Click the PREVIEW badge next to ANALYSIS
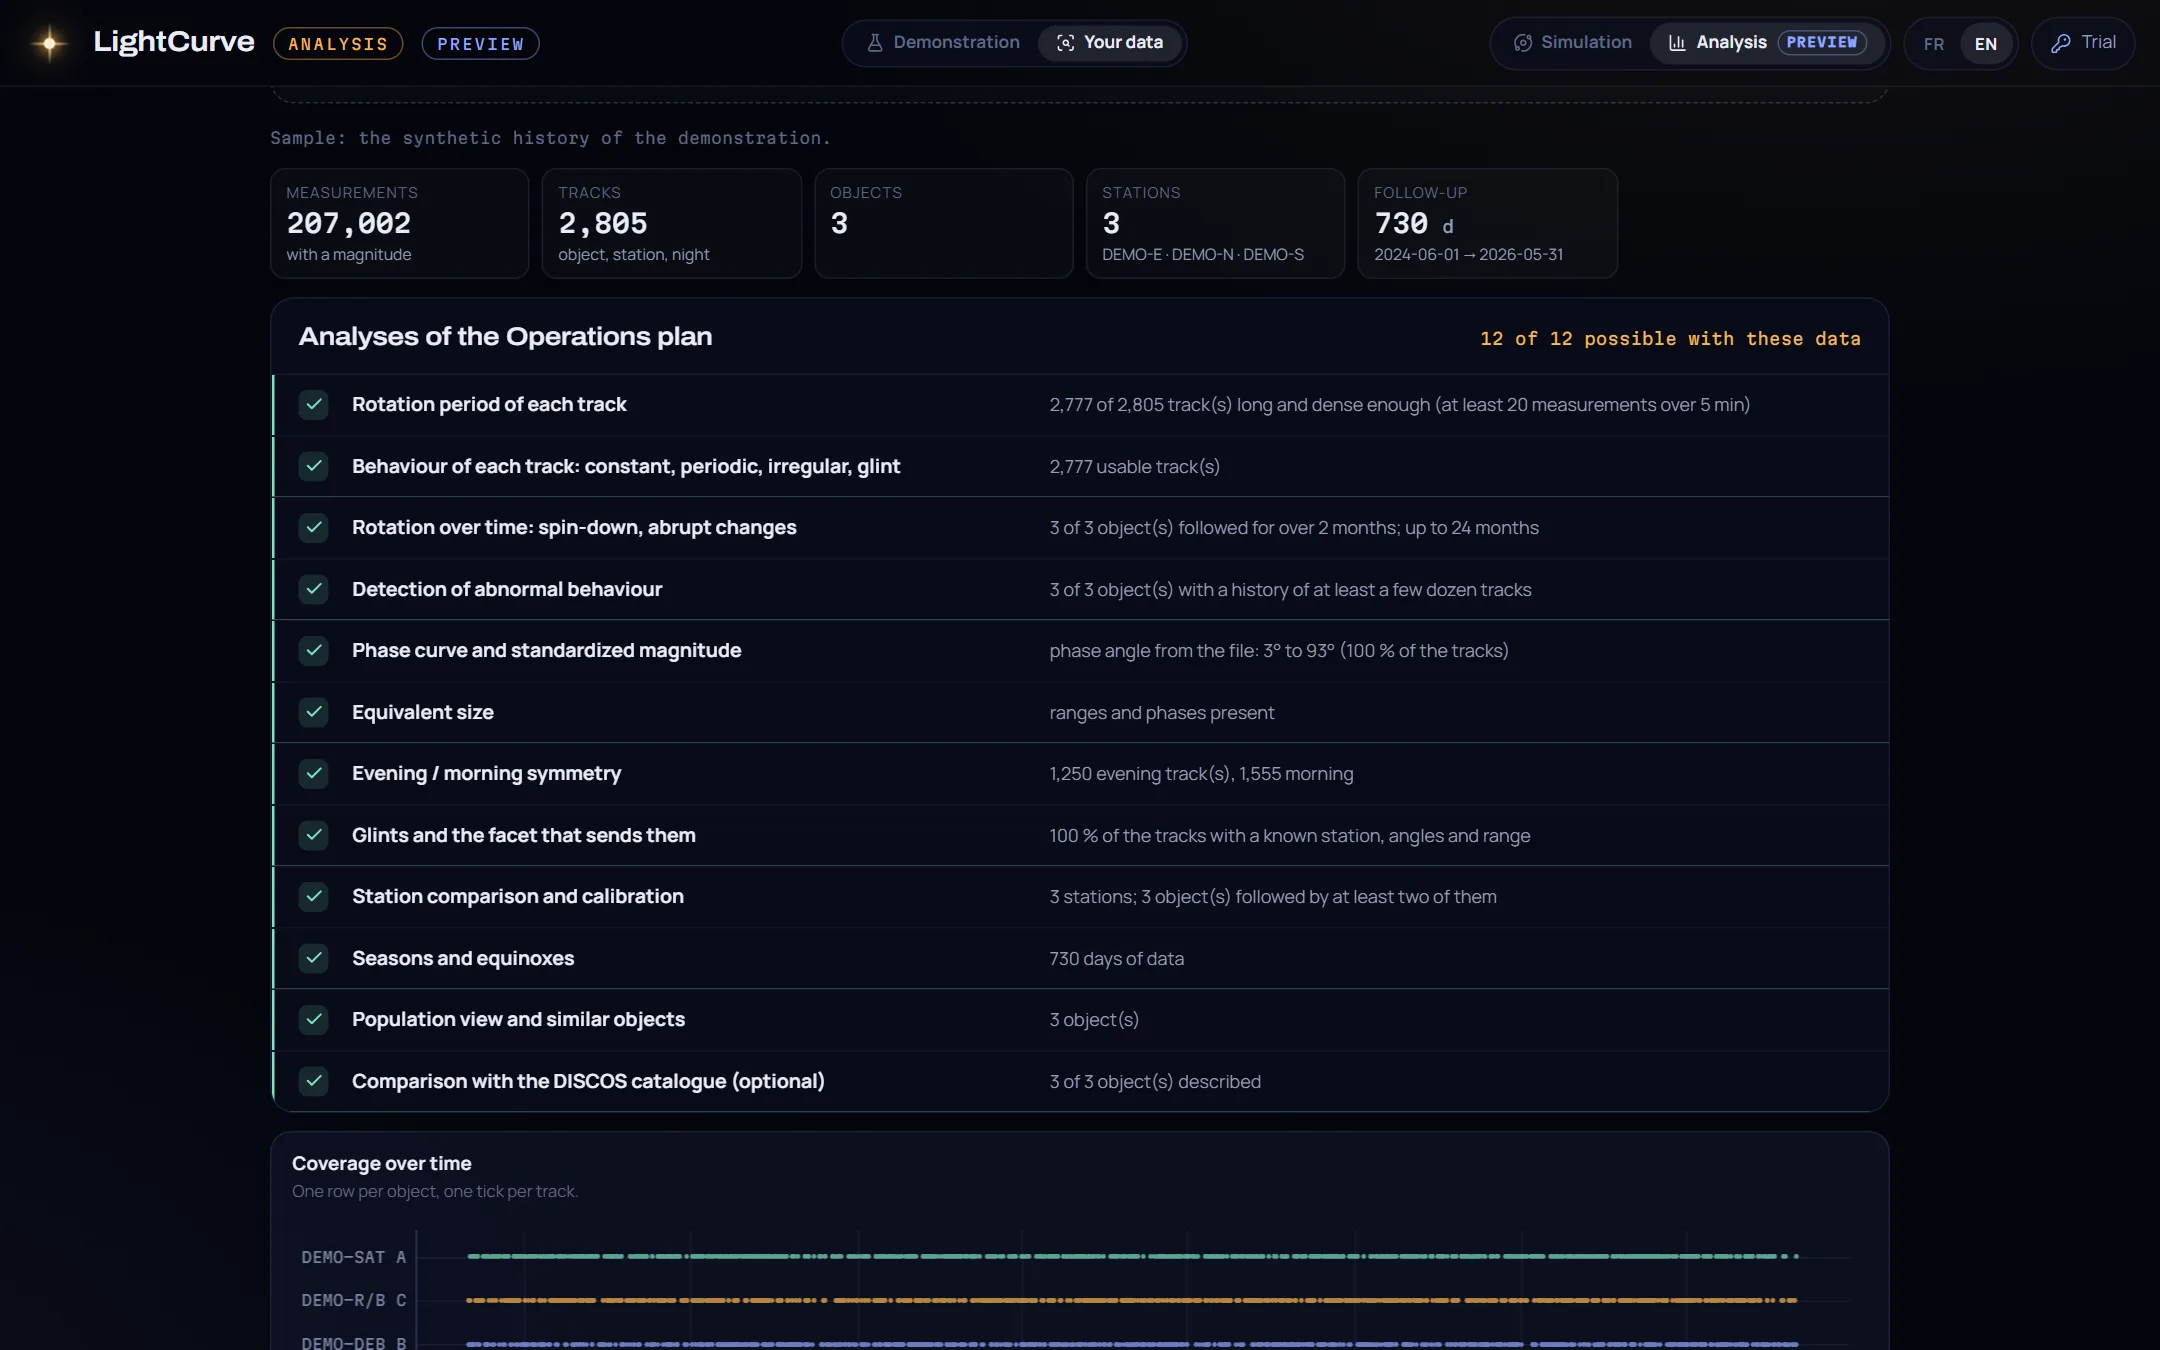This screenshot has width=2160, height=1350. click(x=480, y=44)
